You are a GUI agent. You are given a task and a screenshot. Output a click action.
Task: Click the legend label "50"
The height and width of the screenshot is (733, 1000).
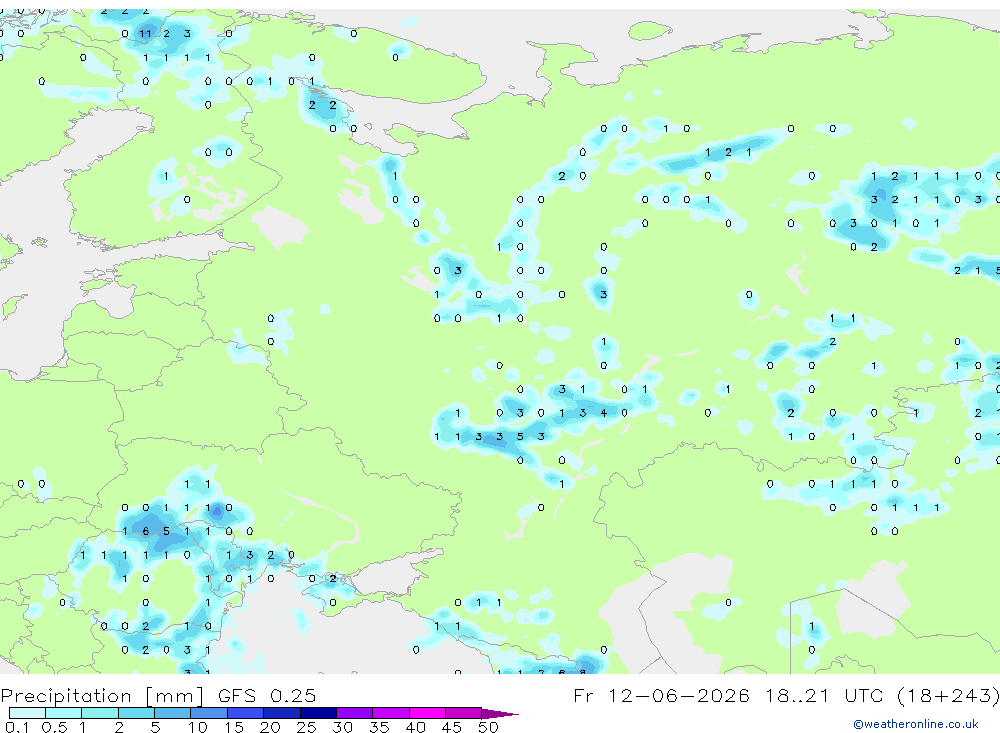(488, 727)
